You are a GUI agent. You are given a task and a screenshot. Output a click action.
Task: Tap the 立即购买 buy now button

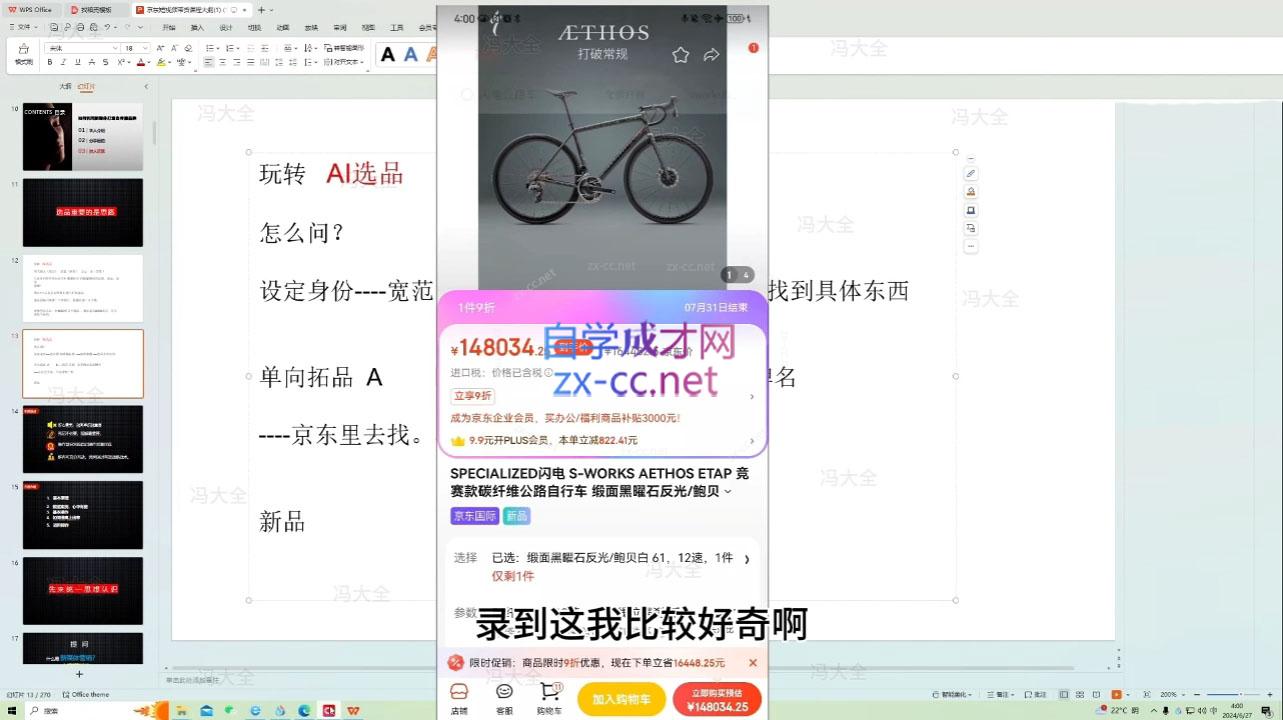pos(717,699)
